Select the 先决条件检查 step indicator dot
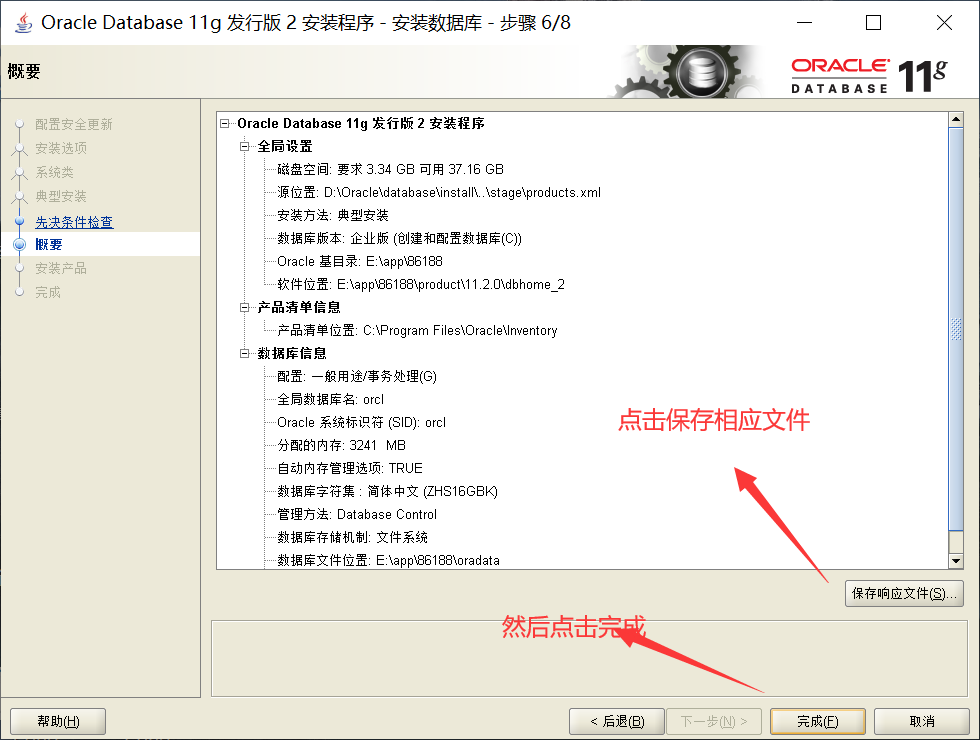This screenshot has width=980, height=740. point(20,220)
